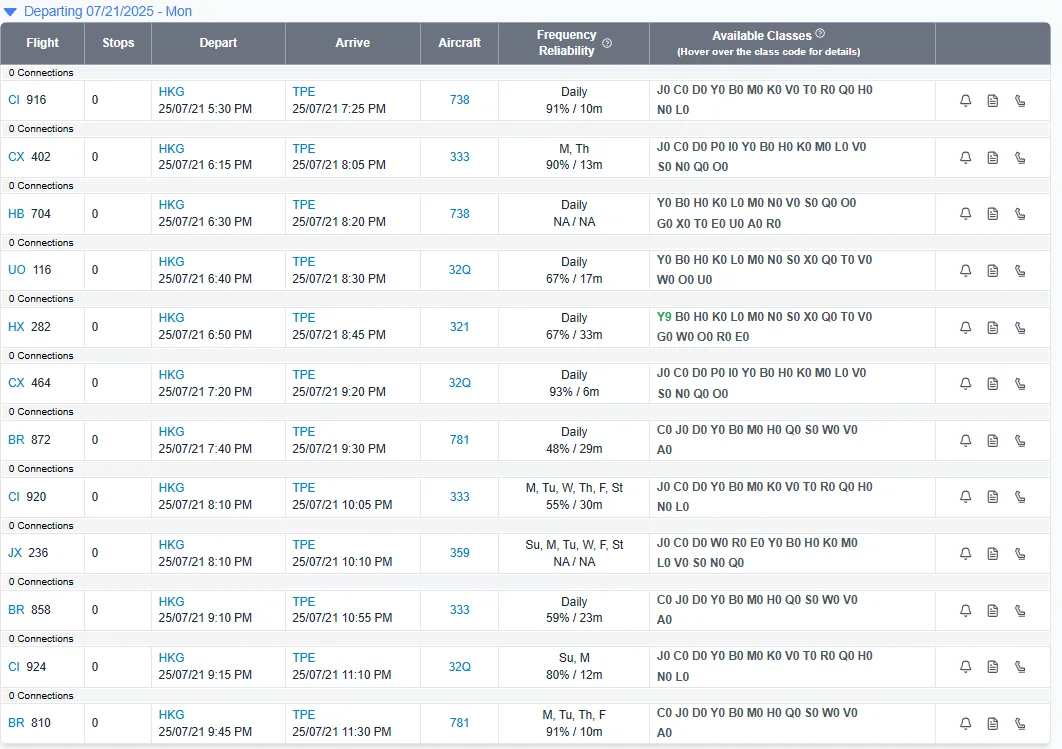Click the green Y9 class code on HX 282

(x=664, y=316)
